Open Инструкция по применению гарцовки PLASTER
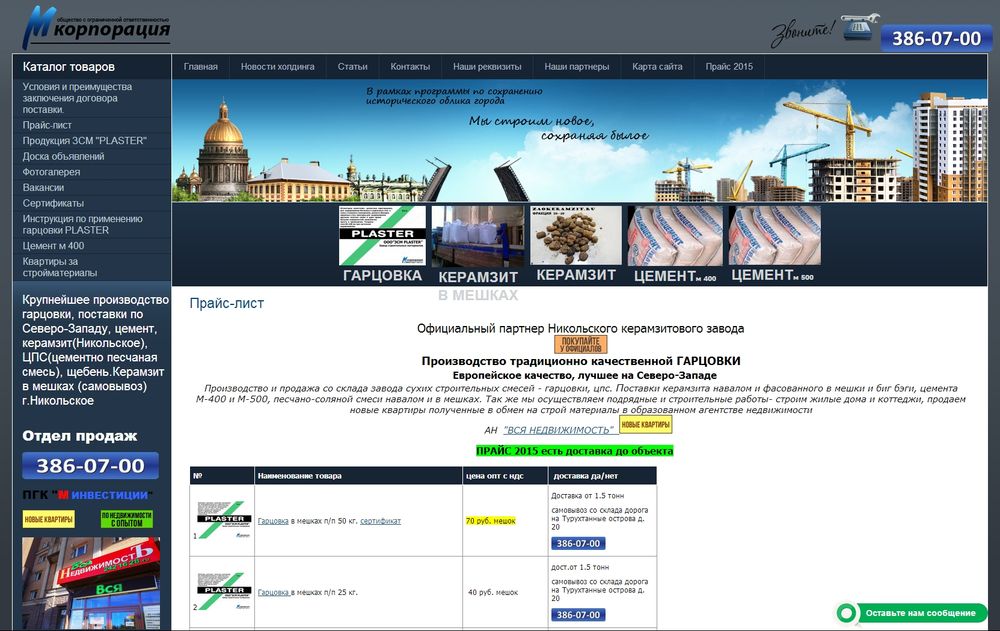Viewport: 1000px width, 631px height. 82,224
